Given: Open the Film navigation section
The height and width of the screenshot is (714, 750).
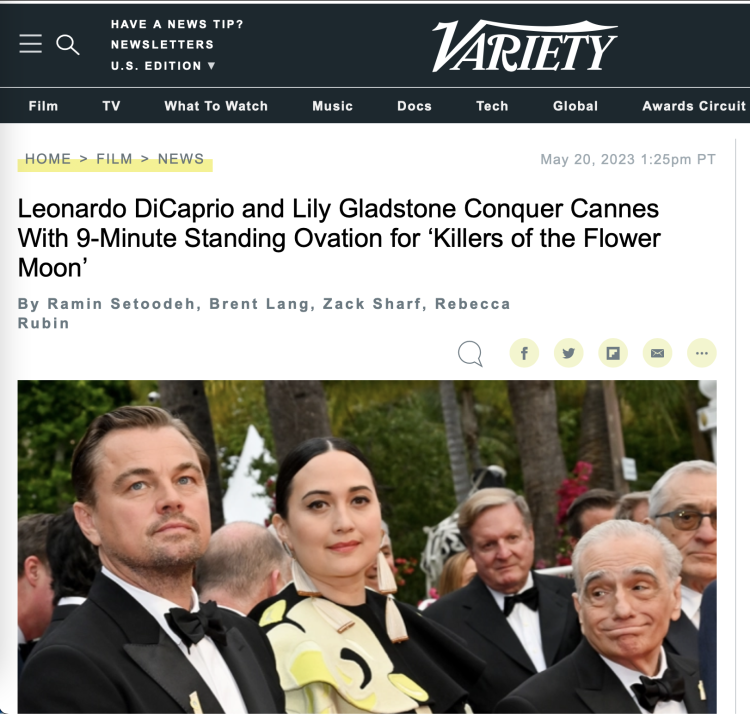Looking at the screenshot, I should pos(43,106).
